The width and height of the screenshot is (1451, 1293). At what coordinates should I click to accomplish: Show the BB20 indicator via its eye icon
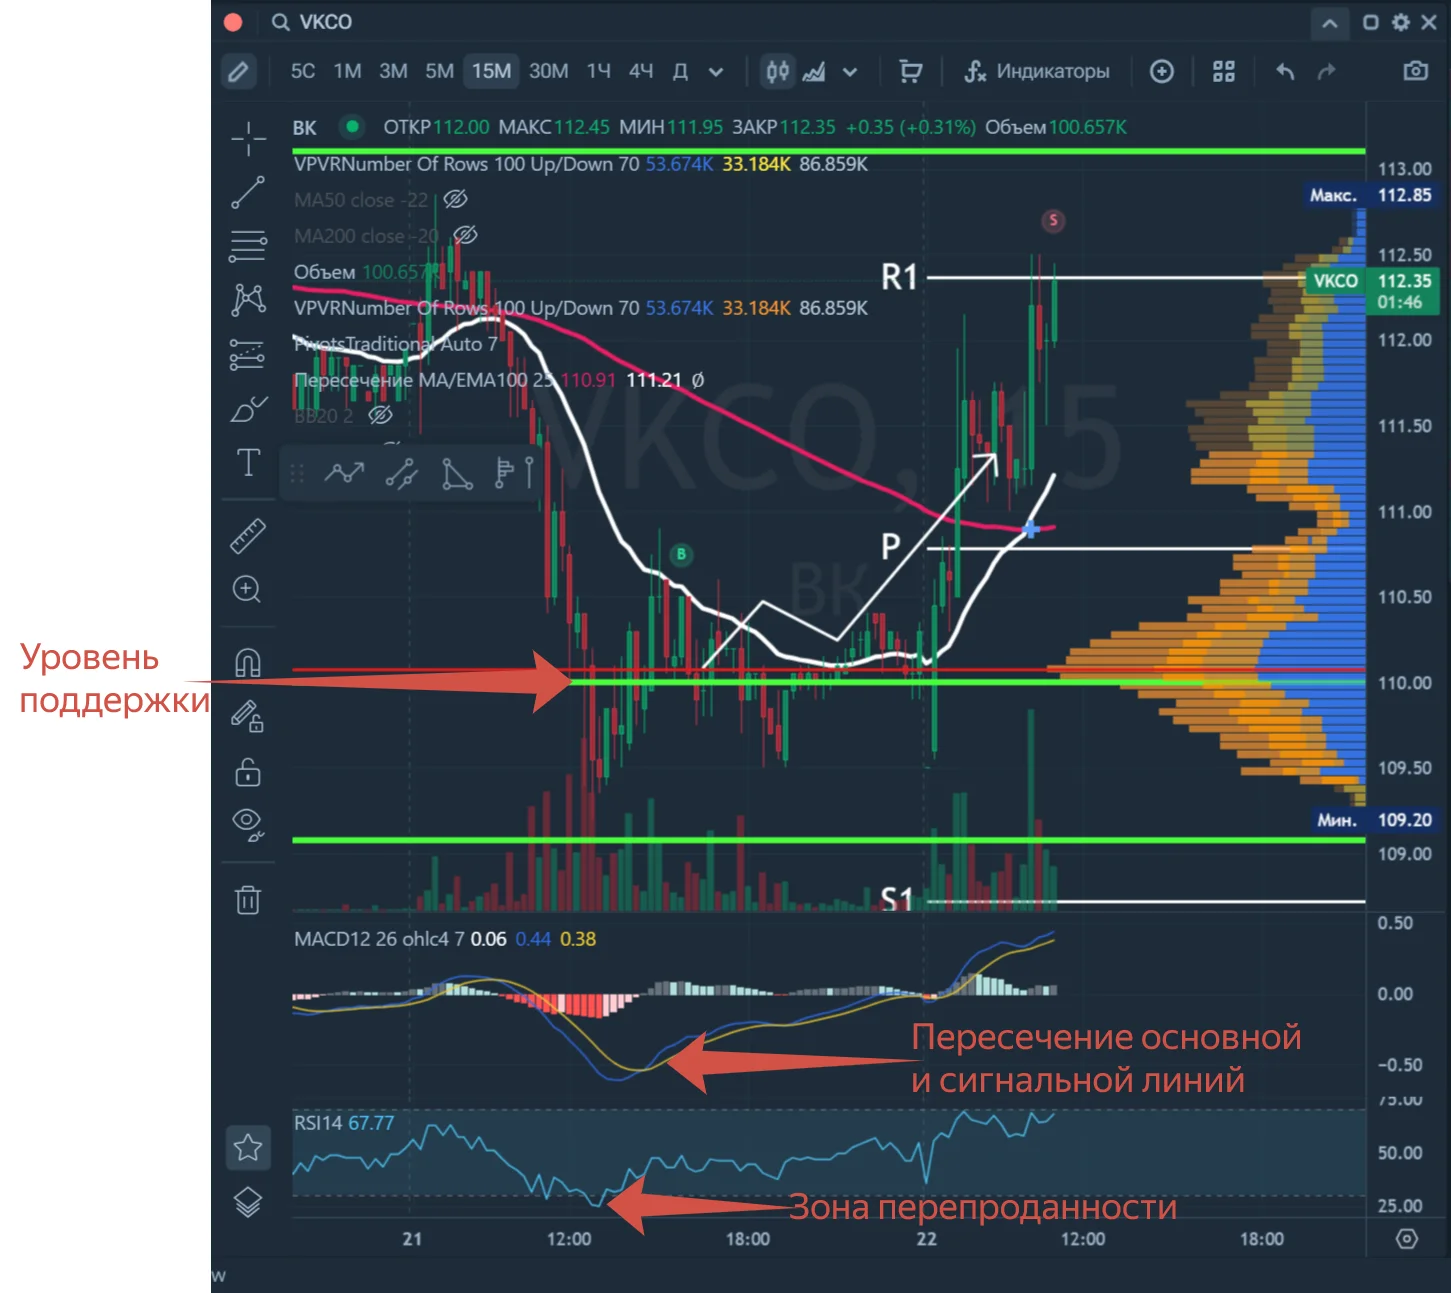(x=381, y=415)
